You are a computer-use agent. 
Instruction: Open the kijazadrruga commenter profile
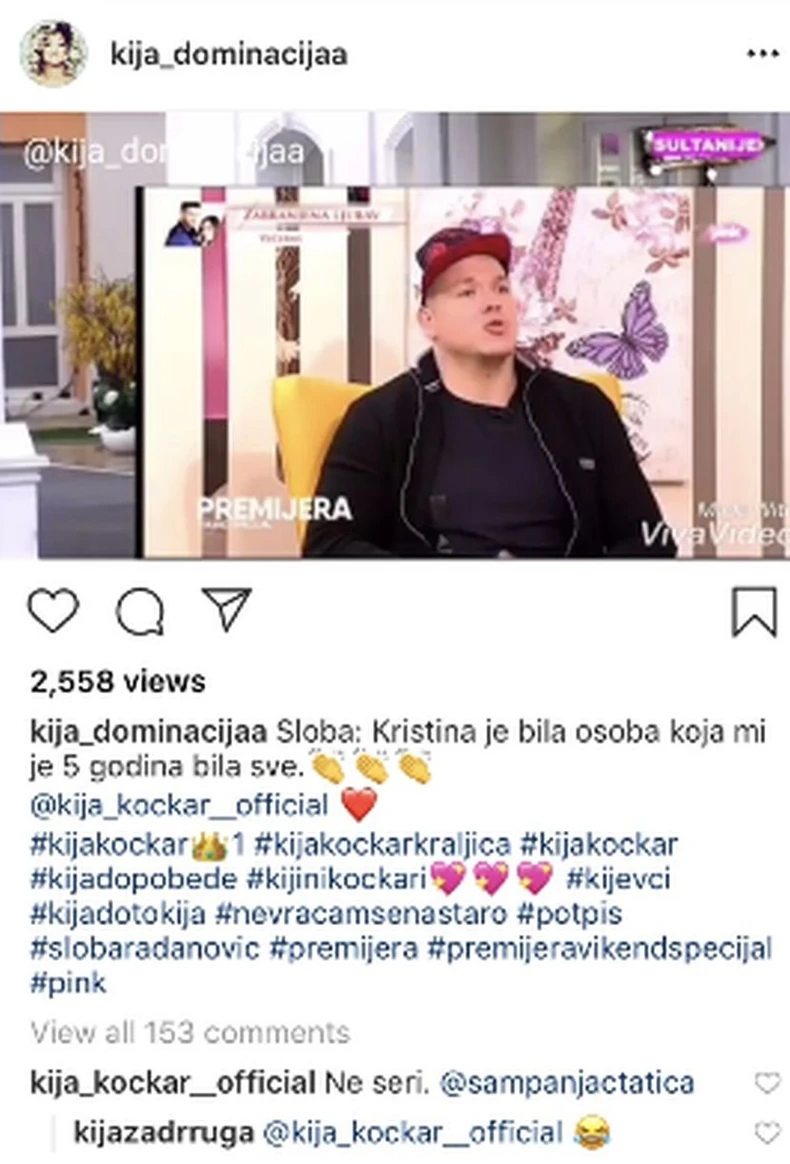(163, 1133)
